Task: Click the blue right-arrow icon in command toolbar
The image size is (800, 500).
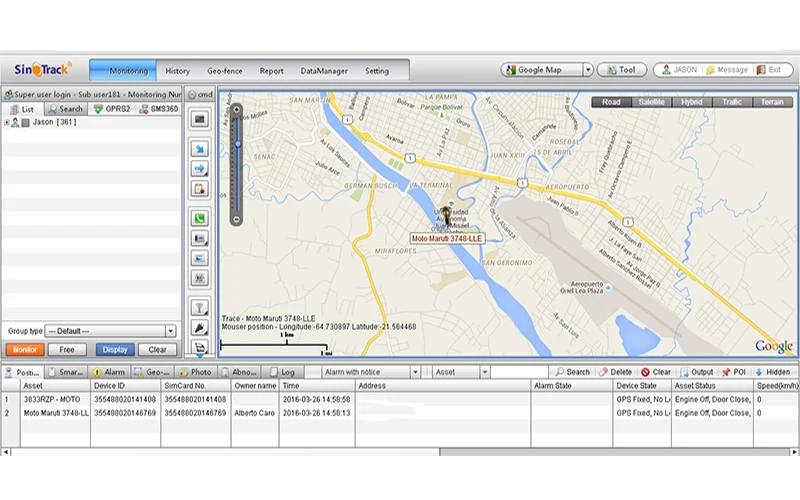Action: [x=199, y=168]
